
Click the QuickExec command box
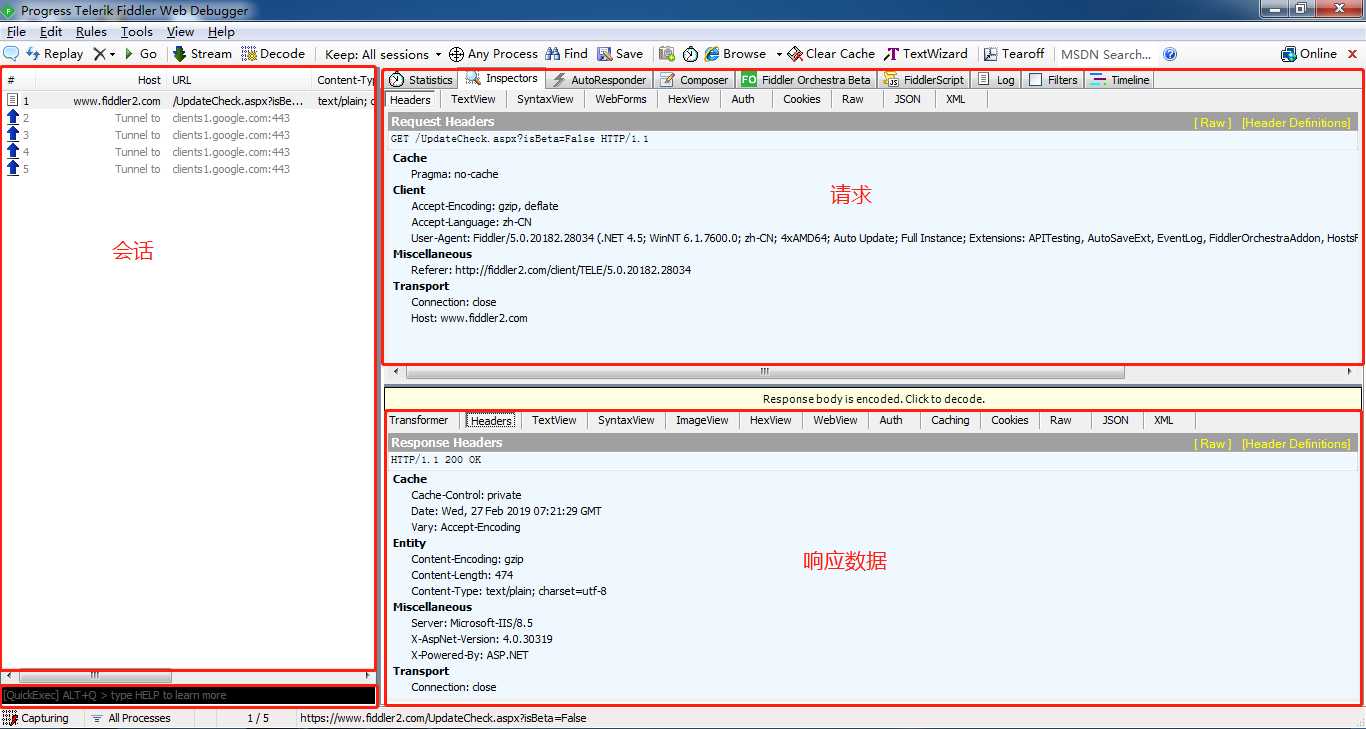[x=189, y=695]
